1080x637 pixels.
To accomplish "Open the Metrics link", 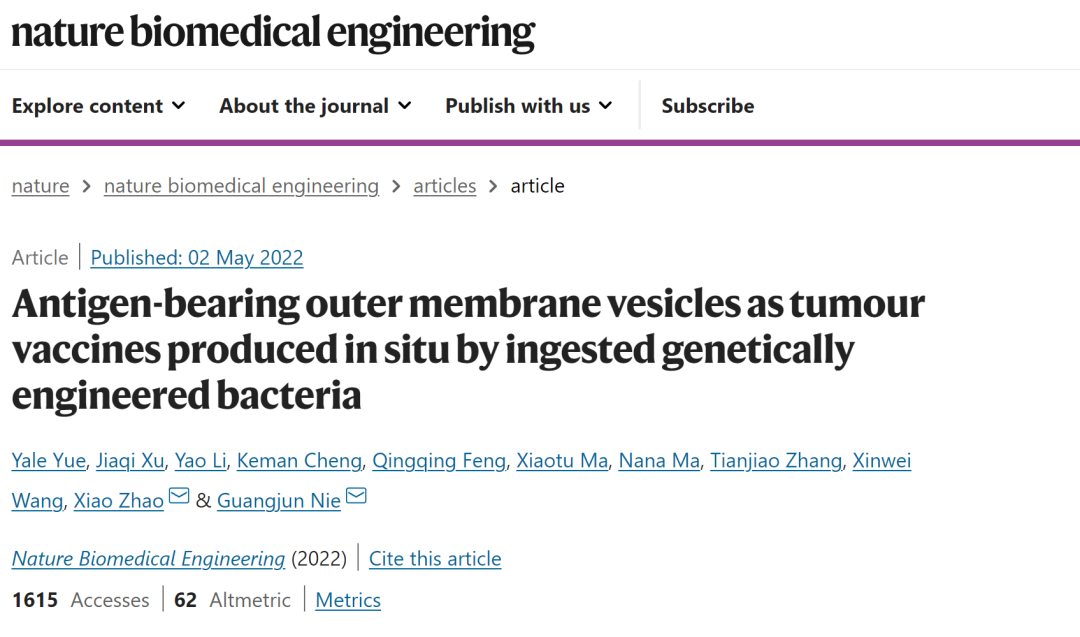I will click(348, 601).
